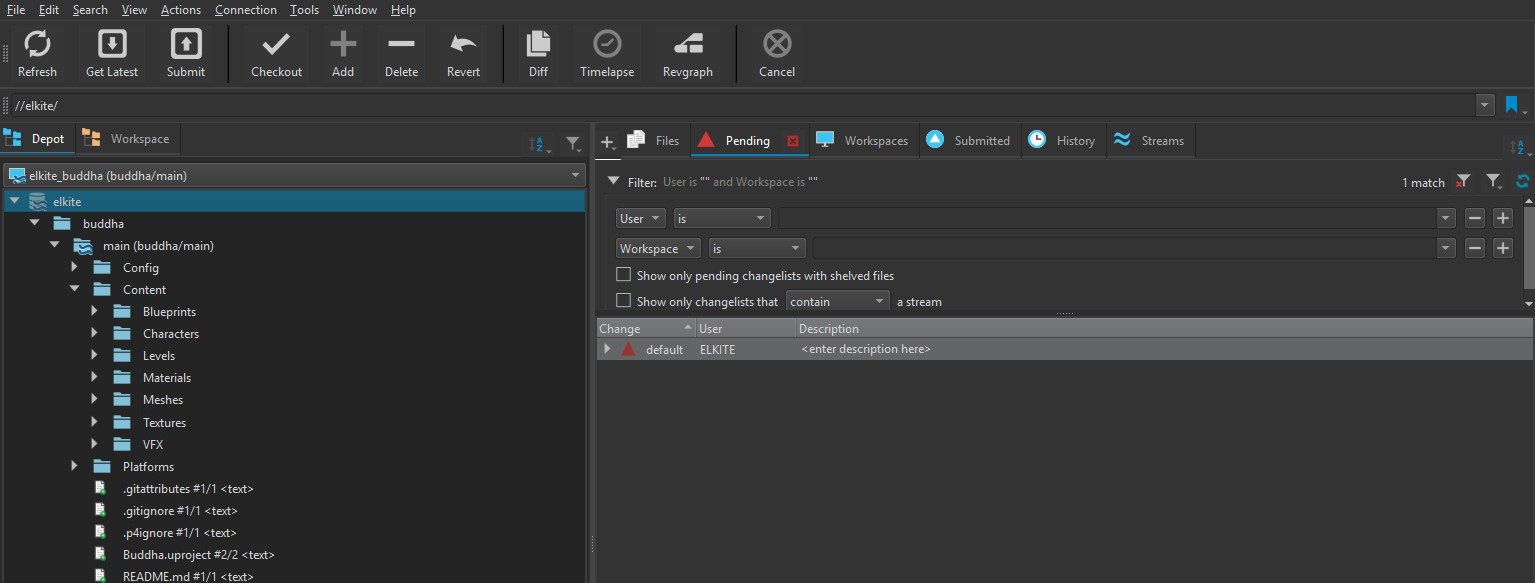The height and width of the screenshot is (583, 1535).
Task: Click the bookmark icon beside the address bar
Action: pos(1514,105)
